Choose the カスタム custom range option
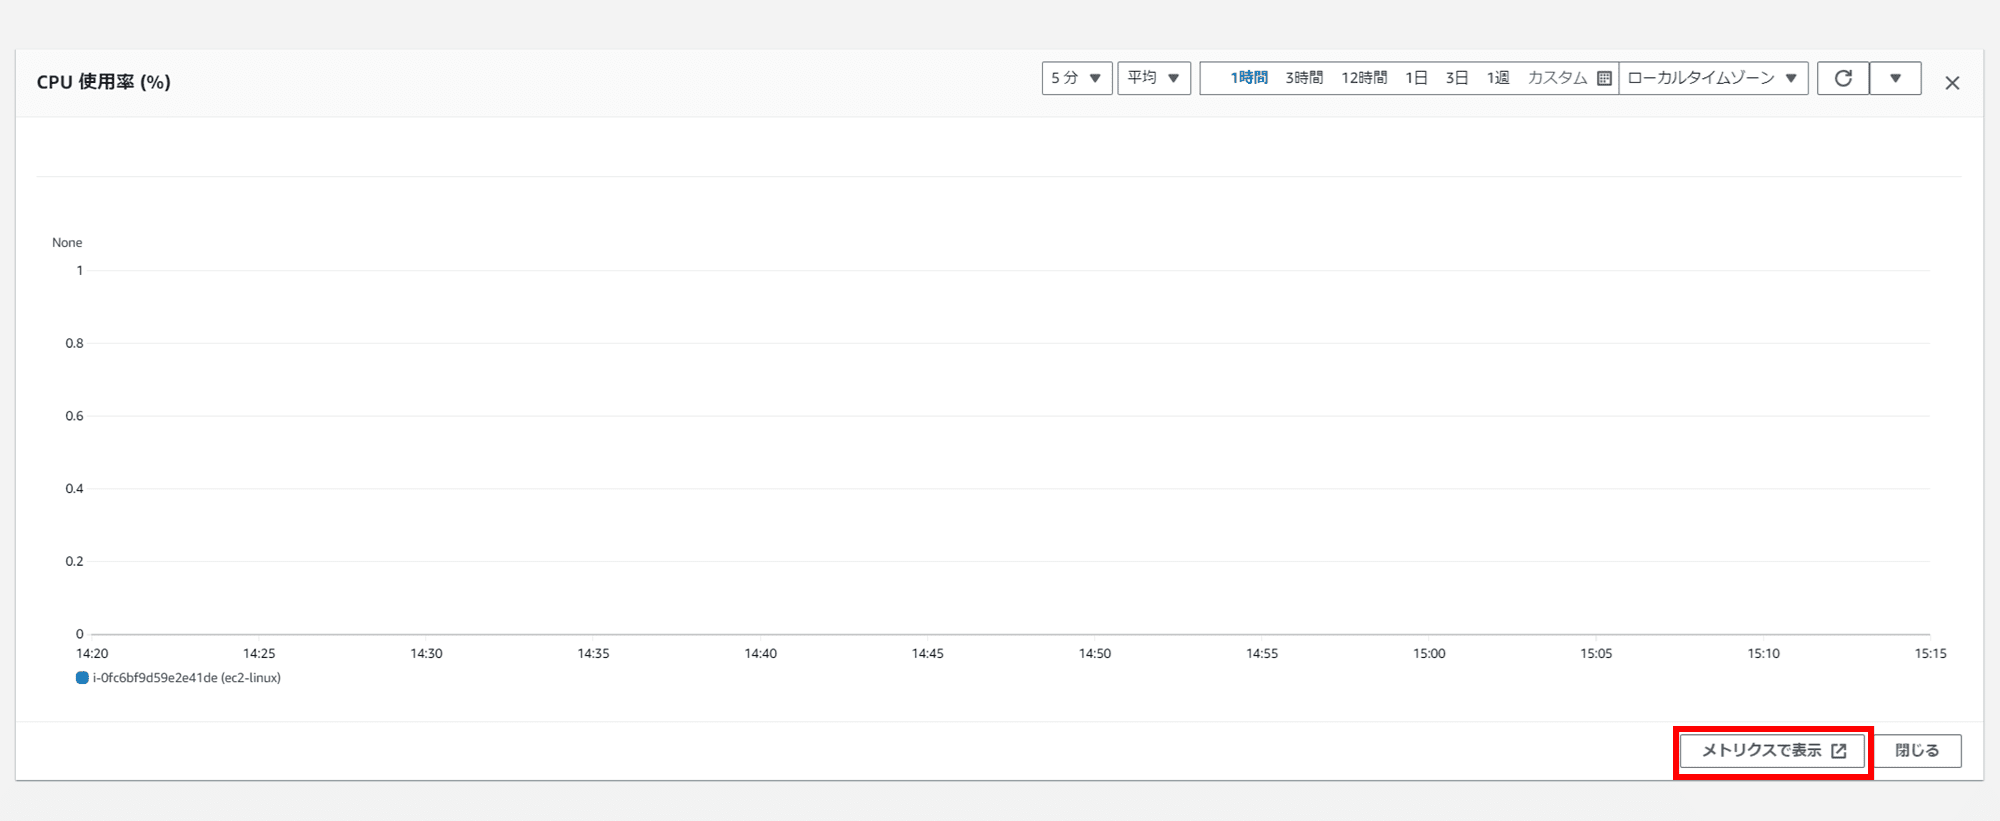Image resolution: width=2000 pixels, height=821 pixels. [x=1557, y=78]
